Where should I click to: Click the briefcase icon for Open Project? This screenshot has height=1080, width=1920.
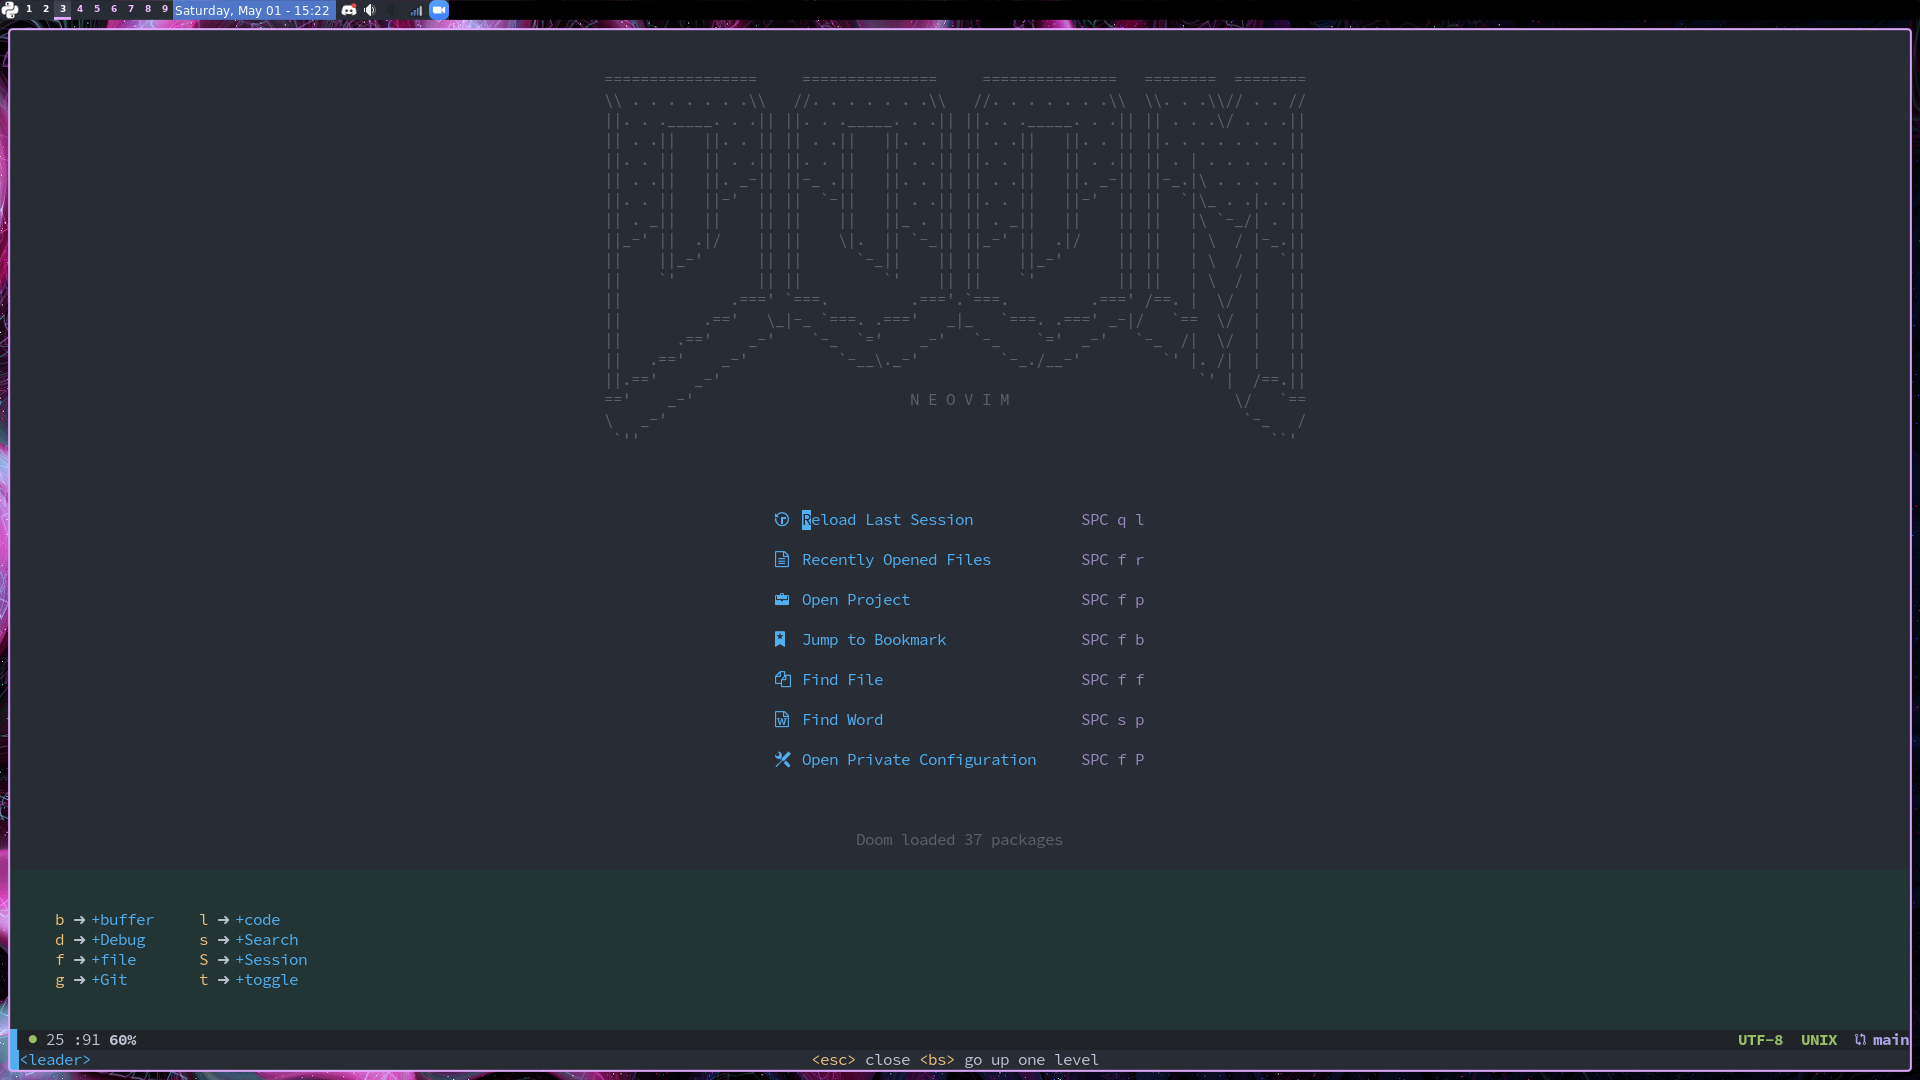pyautogui.click(x=782, y=599)
